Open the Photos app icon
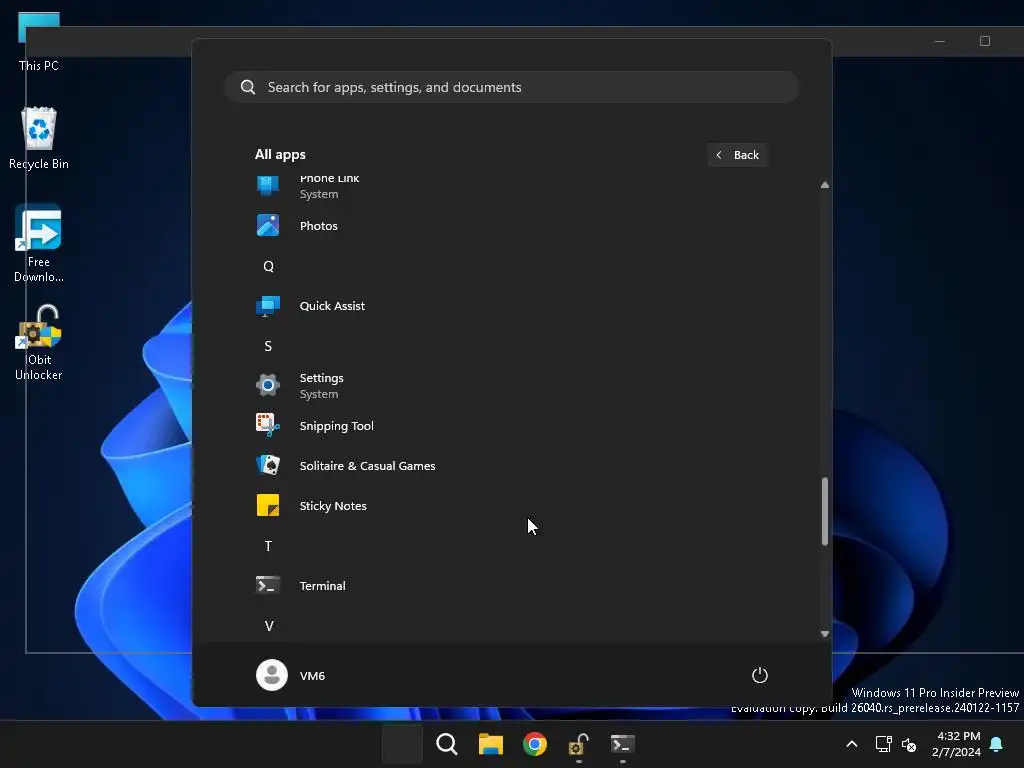Screen dimensions: 1024x768 (268, 225)
